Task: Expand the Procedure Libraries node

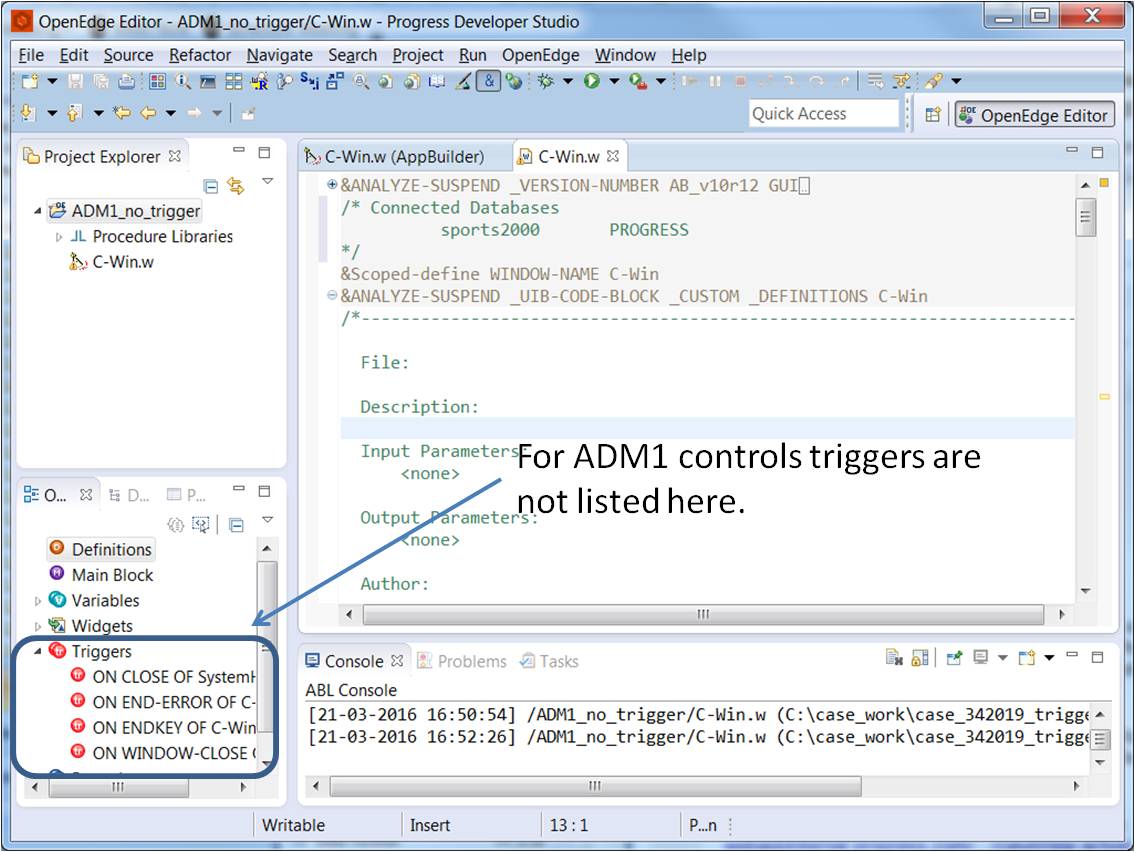Action: coord(59,237)
